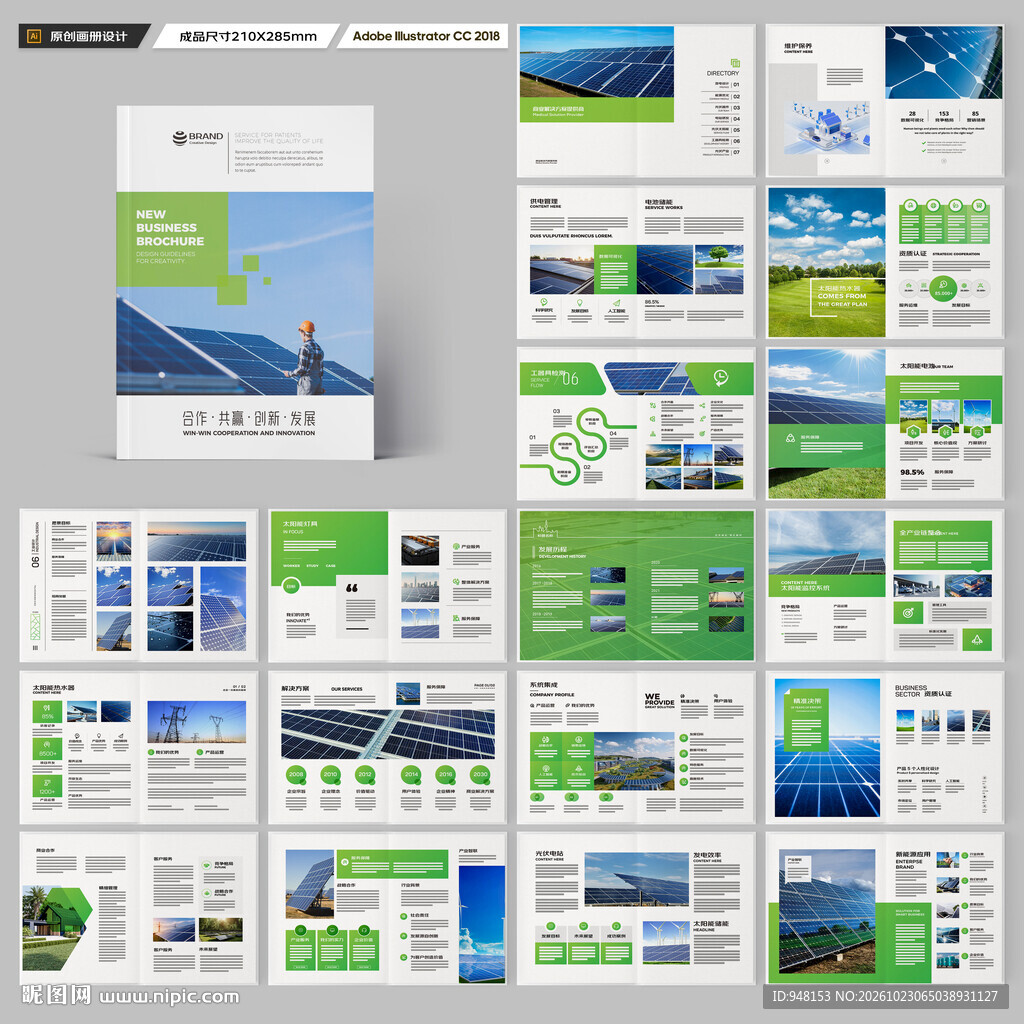Open the 系统集成 spread
The image size is (1024, 1024).
[x=636, y=747]
